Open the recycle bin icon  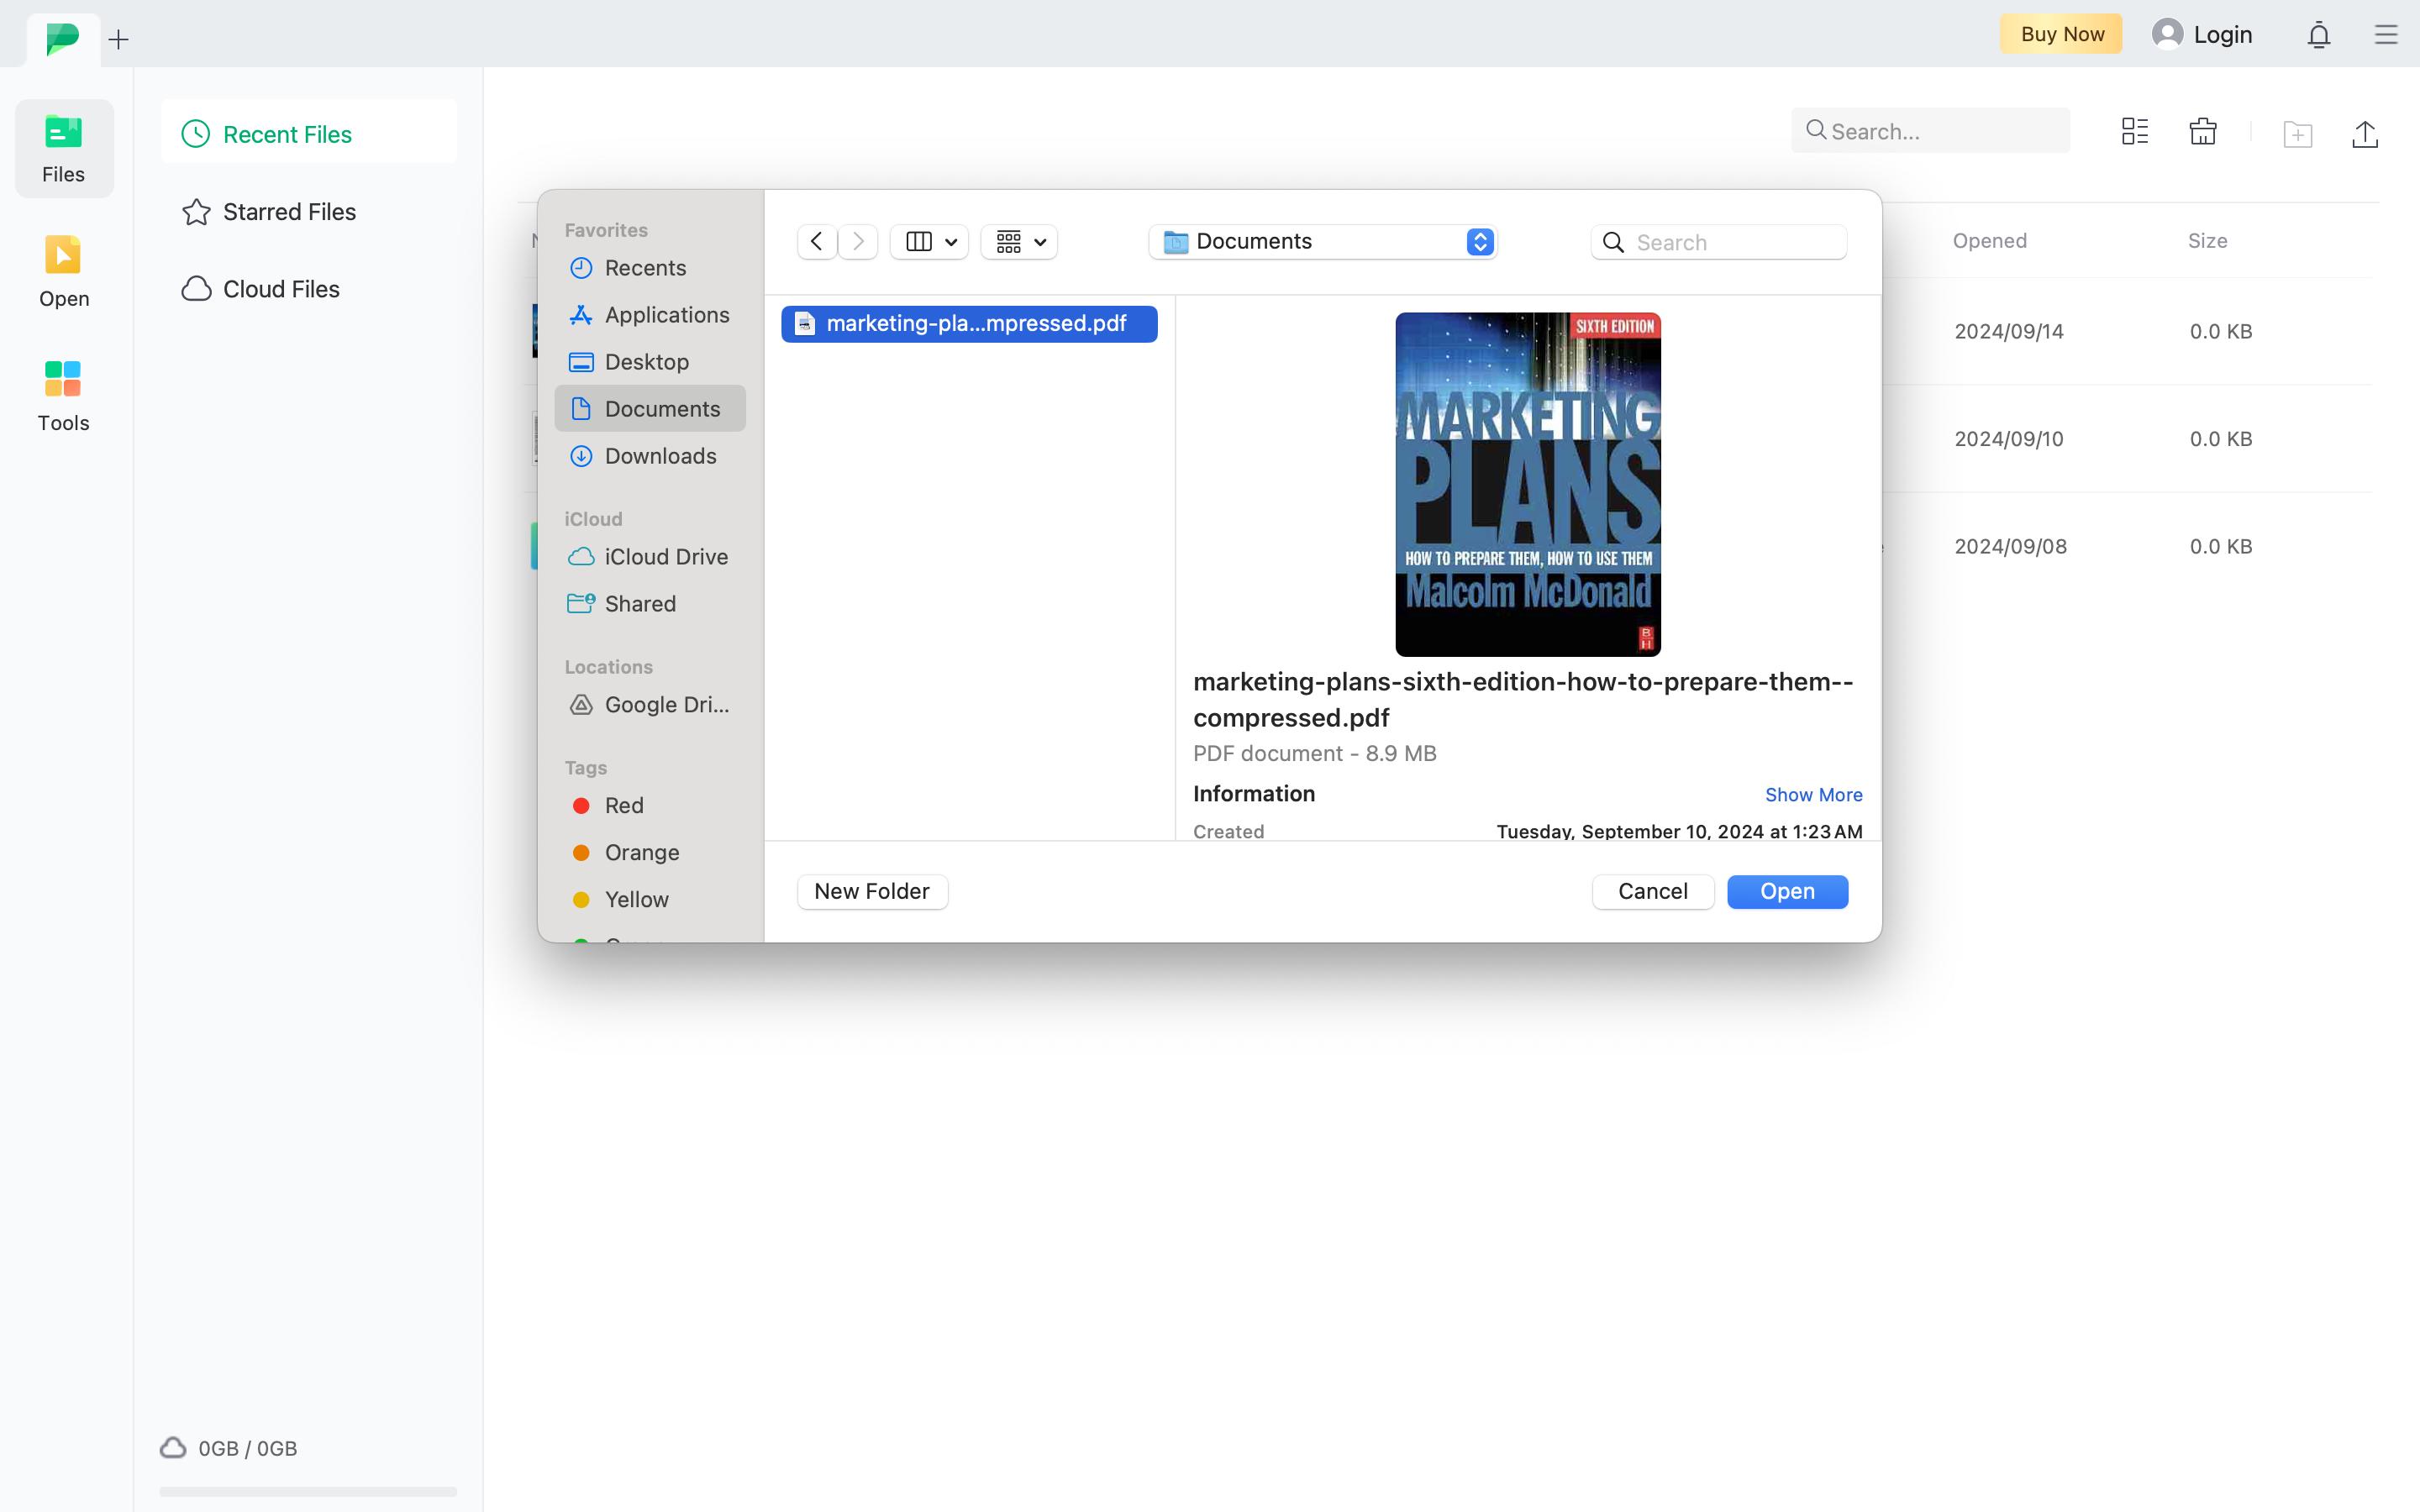[x=2203, y=131]
